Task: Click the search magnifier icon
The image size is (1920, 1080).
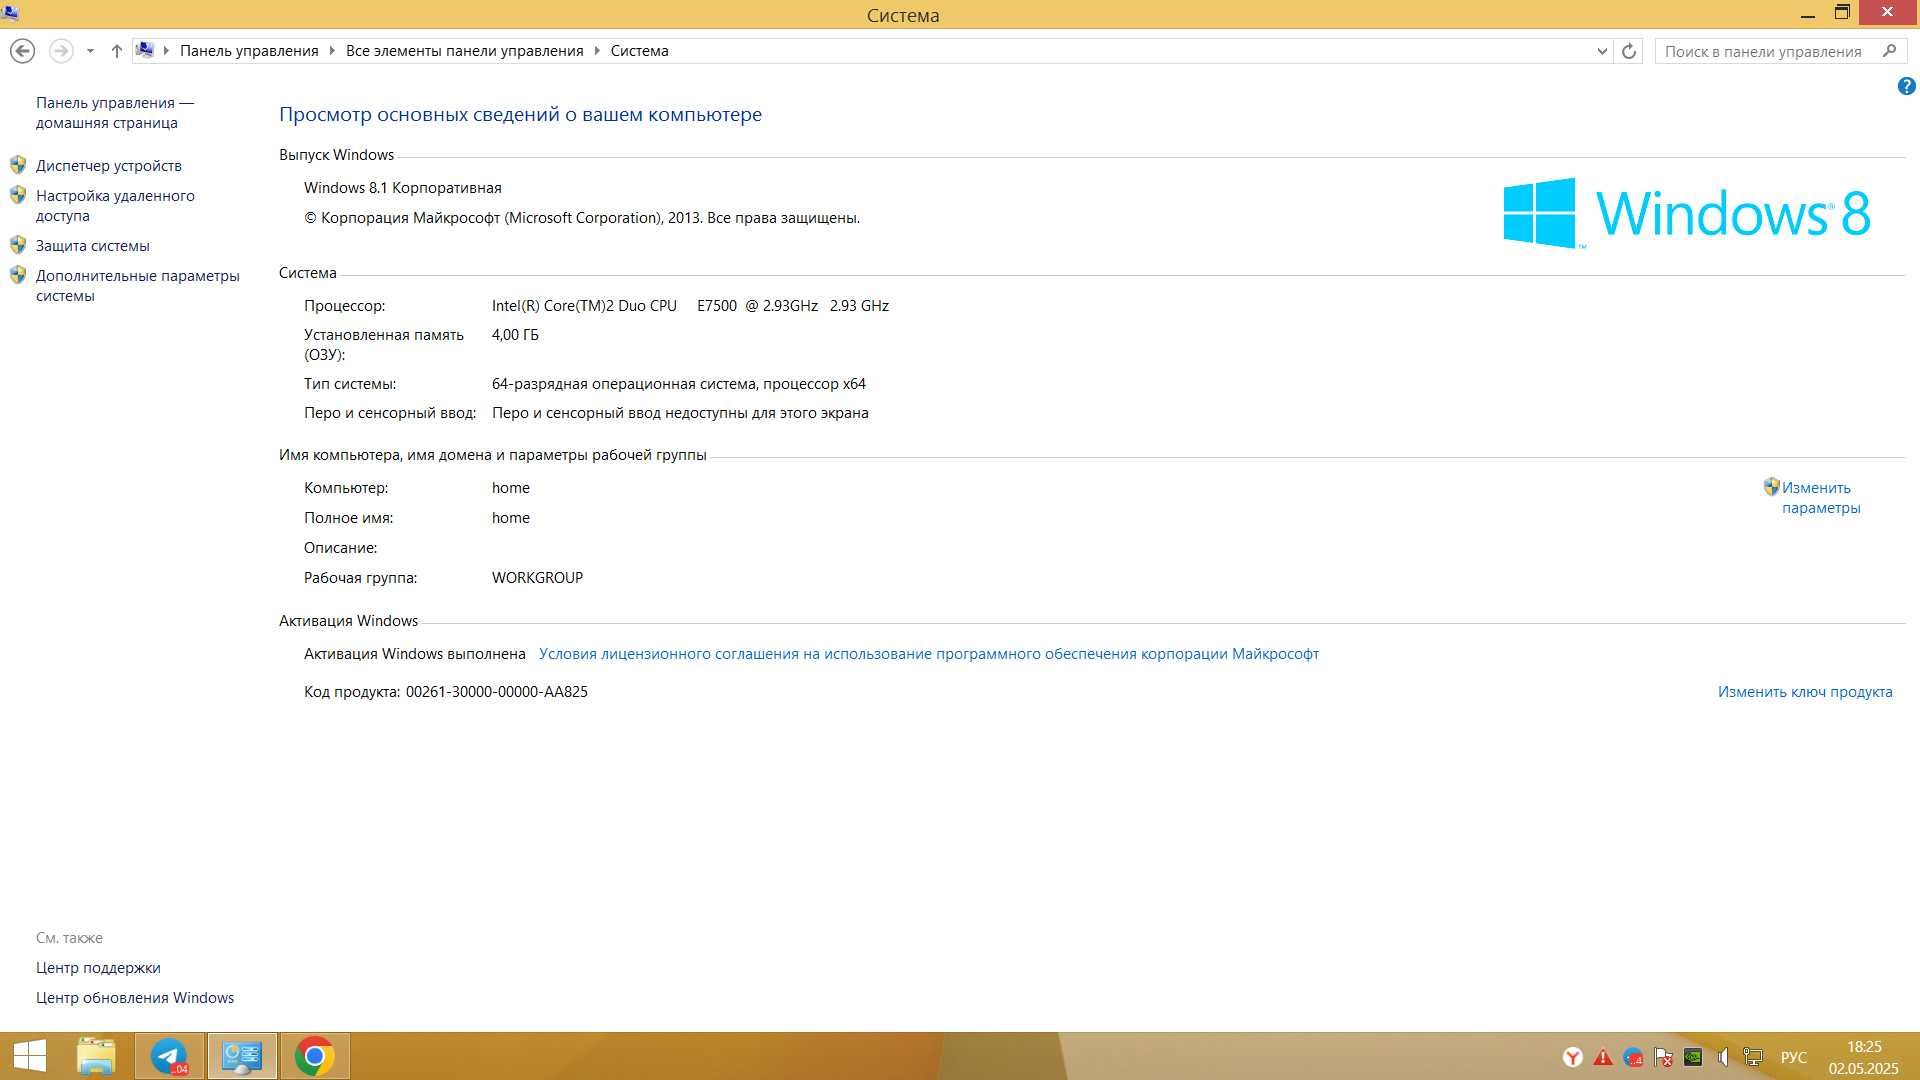Action: click(1889, 51)
